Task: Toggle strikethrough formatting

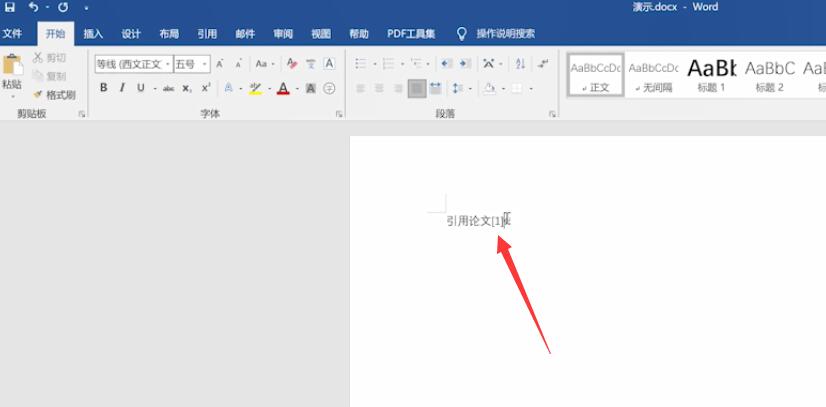Action: coord(169,88)
